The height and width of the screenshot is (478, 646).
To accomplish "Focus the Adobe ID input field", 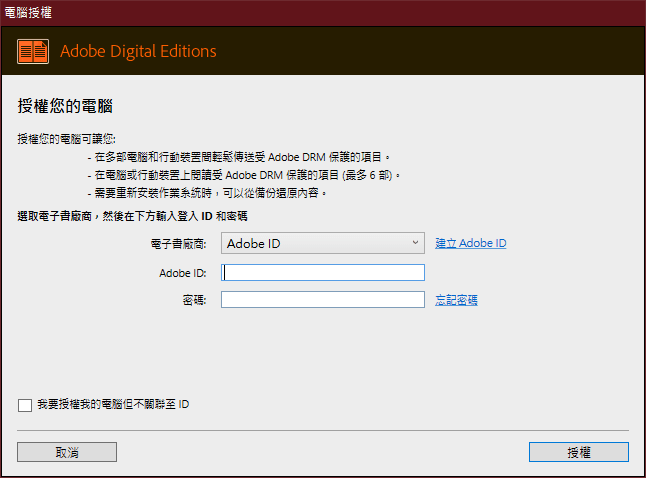I will click(x=323, y=272).
